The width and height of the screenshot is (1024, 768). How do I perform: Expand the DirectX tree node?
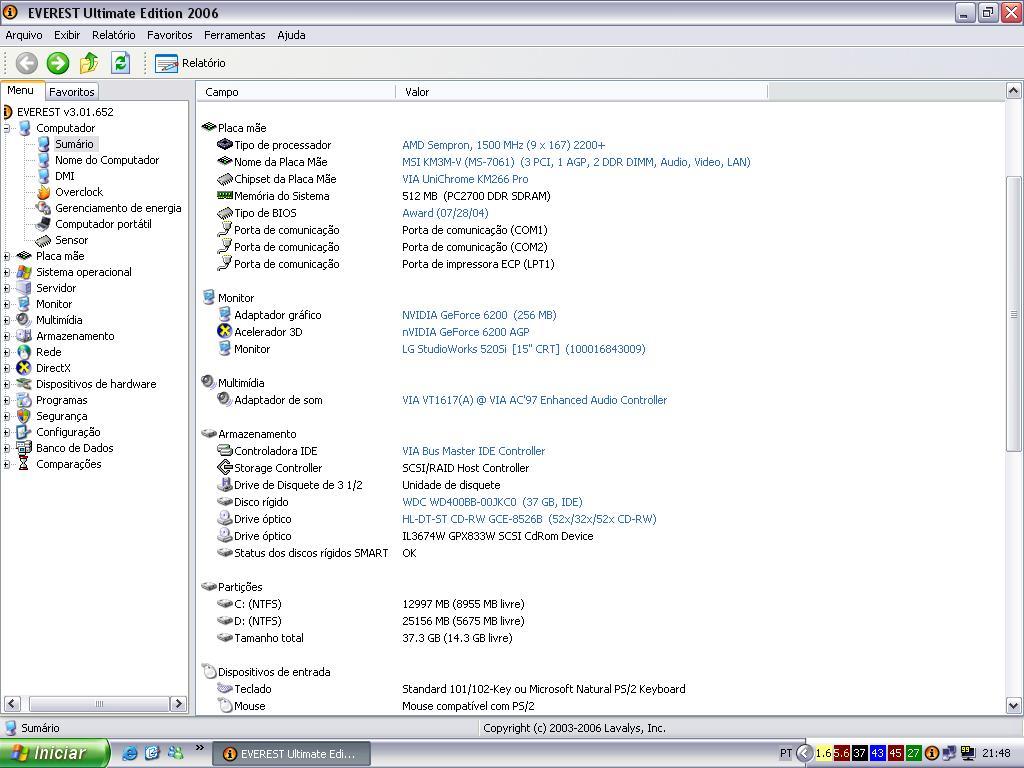pyautogui.click(x=7, y=368)
